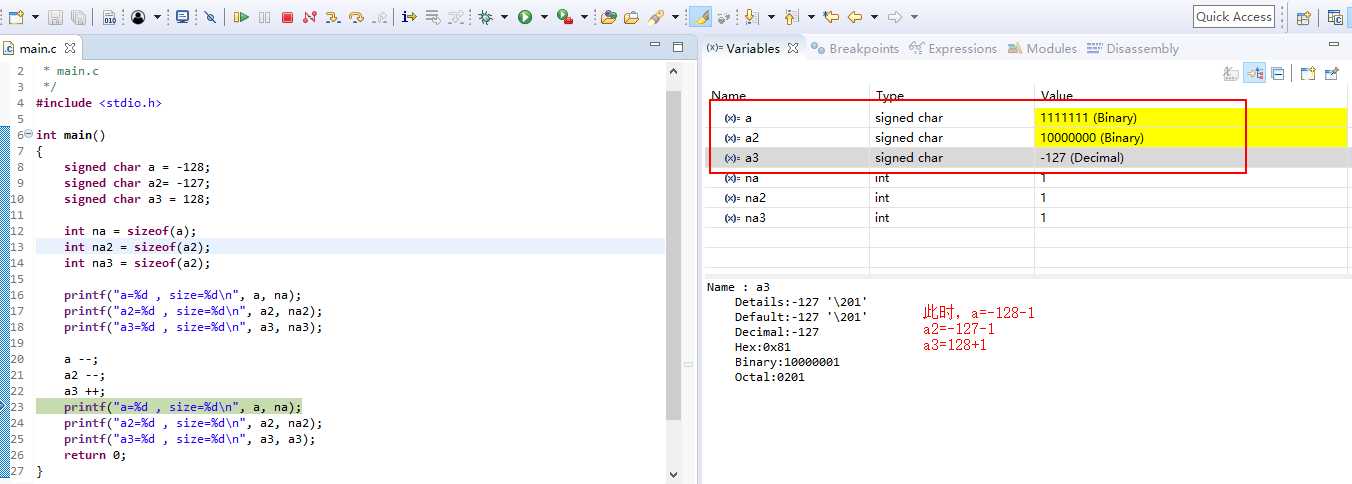Toggle Show Logical Structure icon
1352x484 pixels.
pyautogui.click(x=1254, y=73)
